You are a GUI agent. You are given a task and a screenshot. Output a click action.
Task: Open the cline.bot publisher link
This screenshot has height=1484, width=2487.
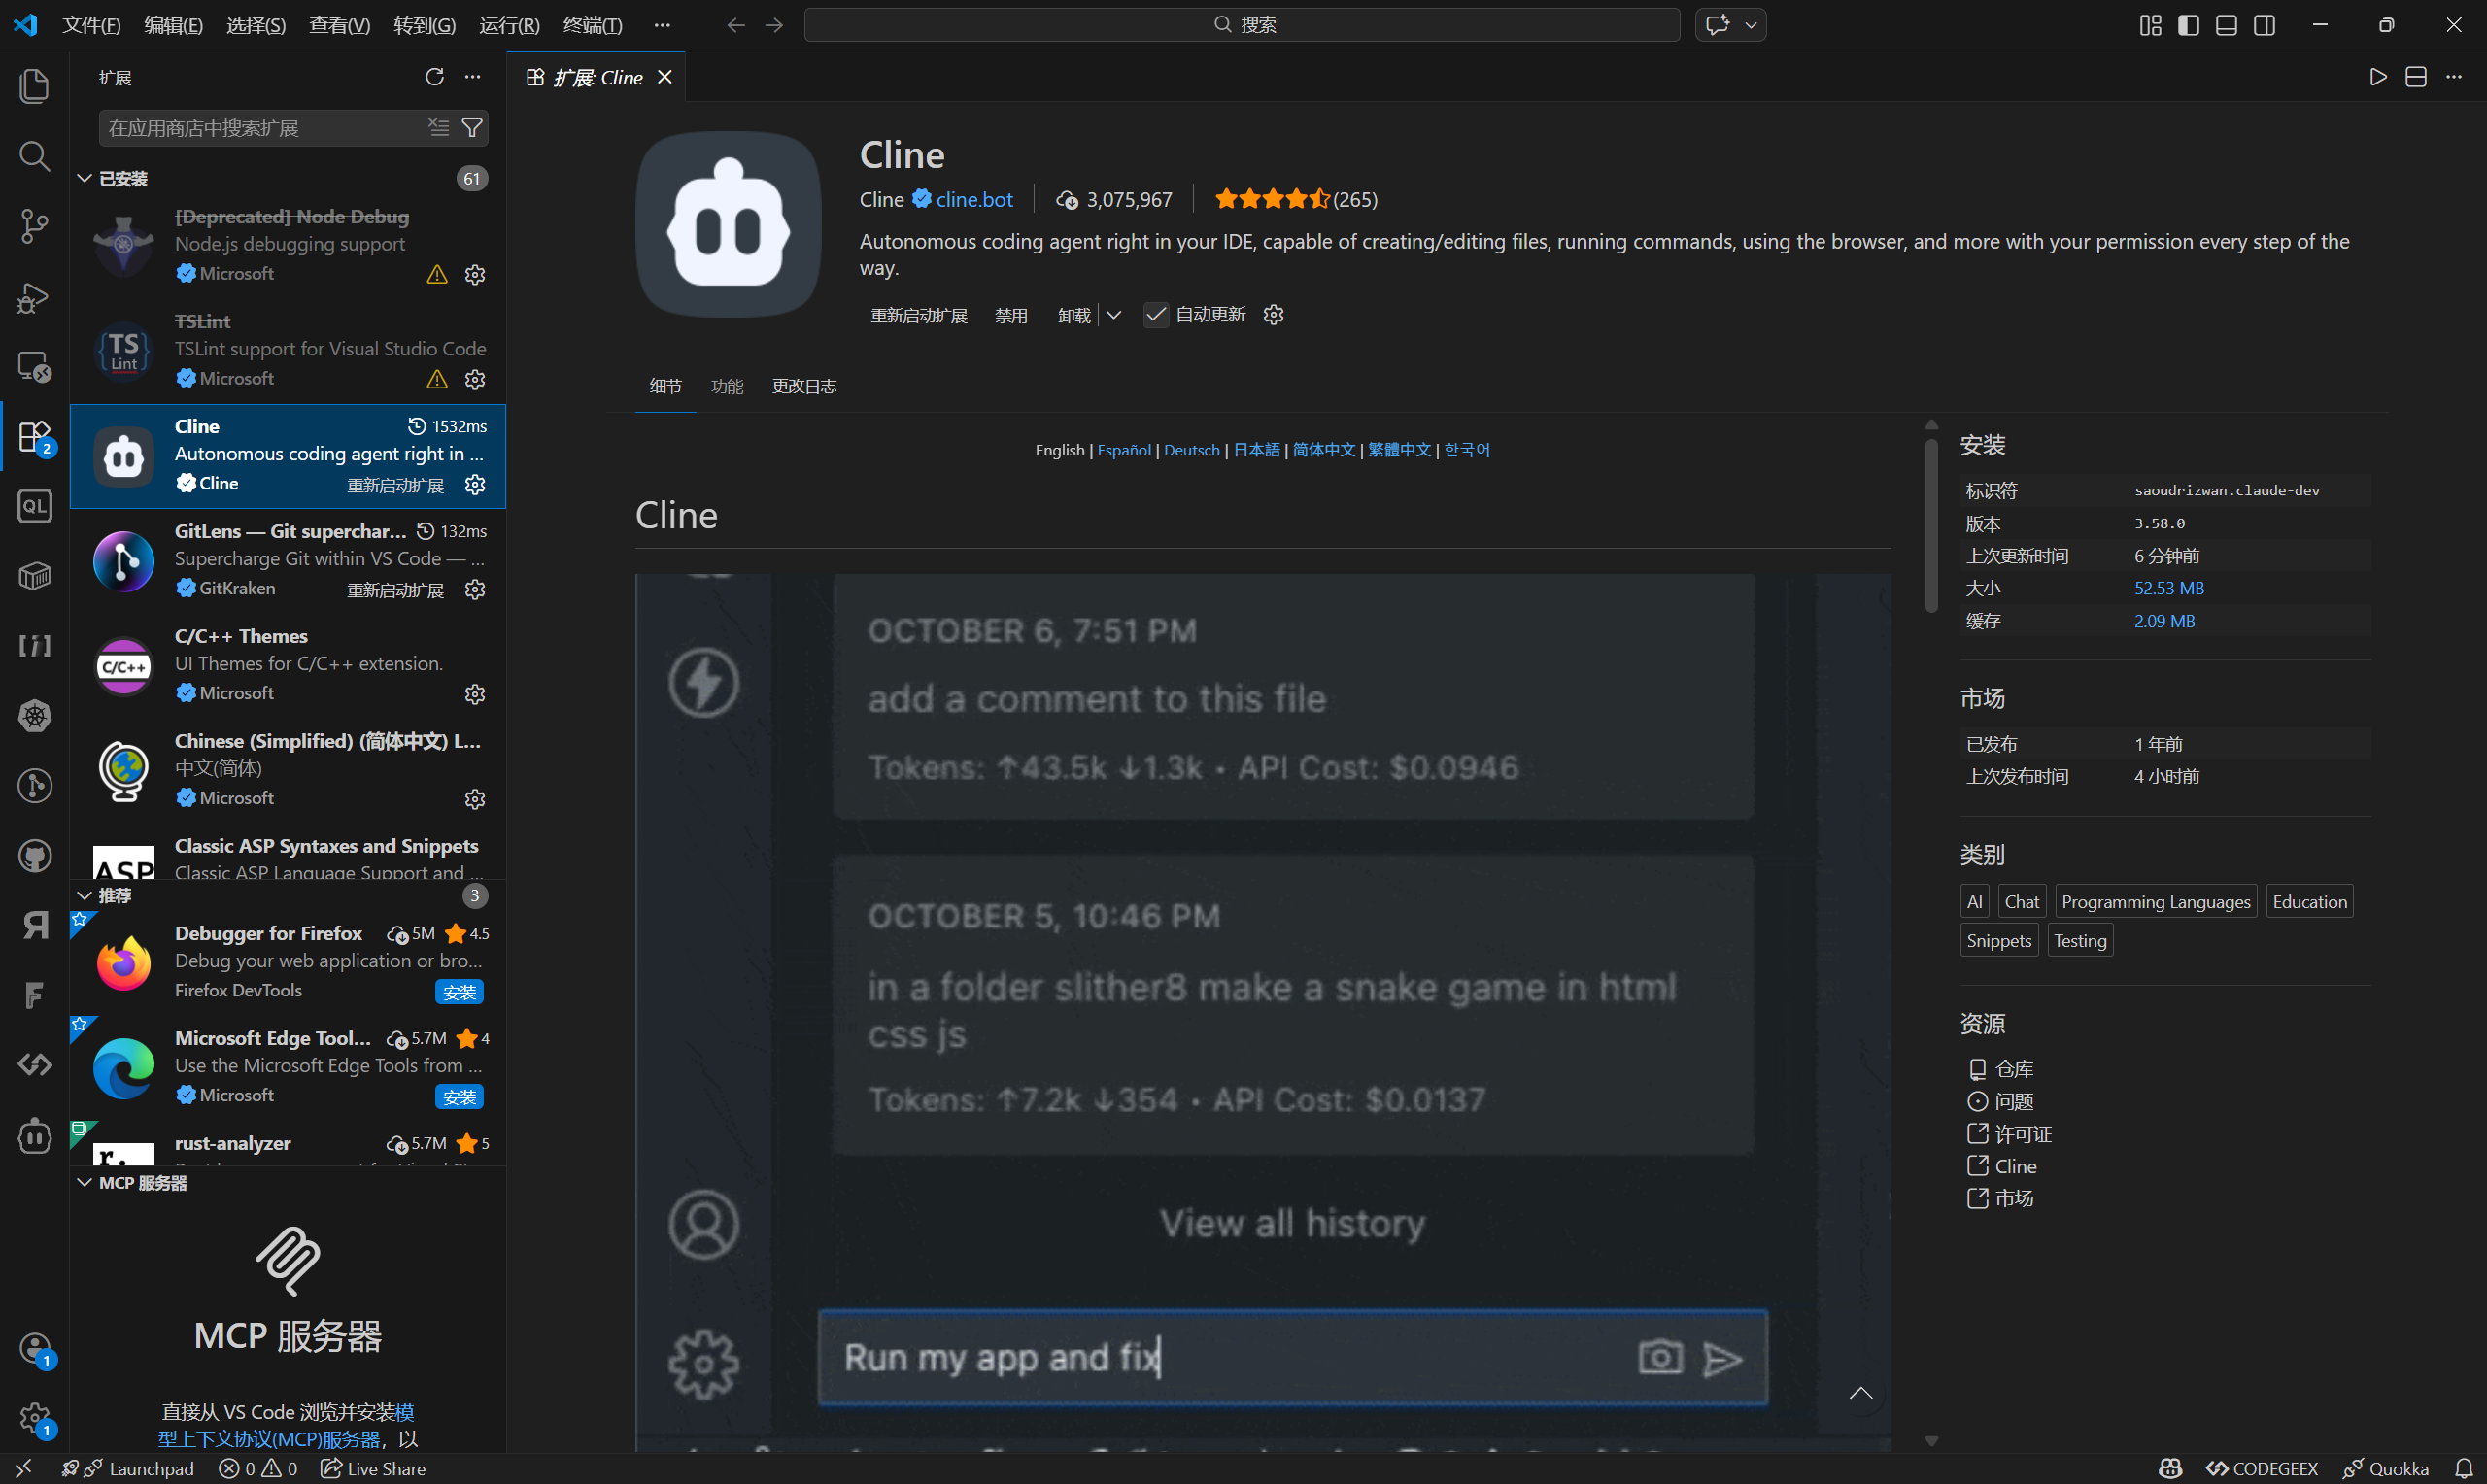point(974,199)
